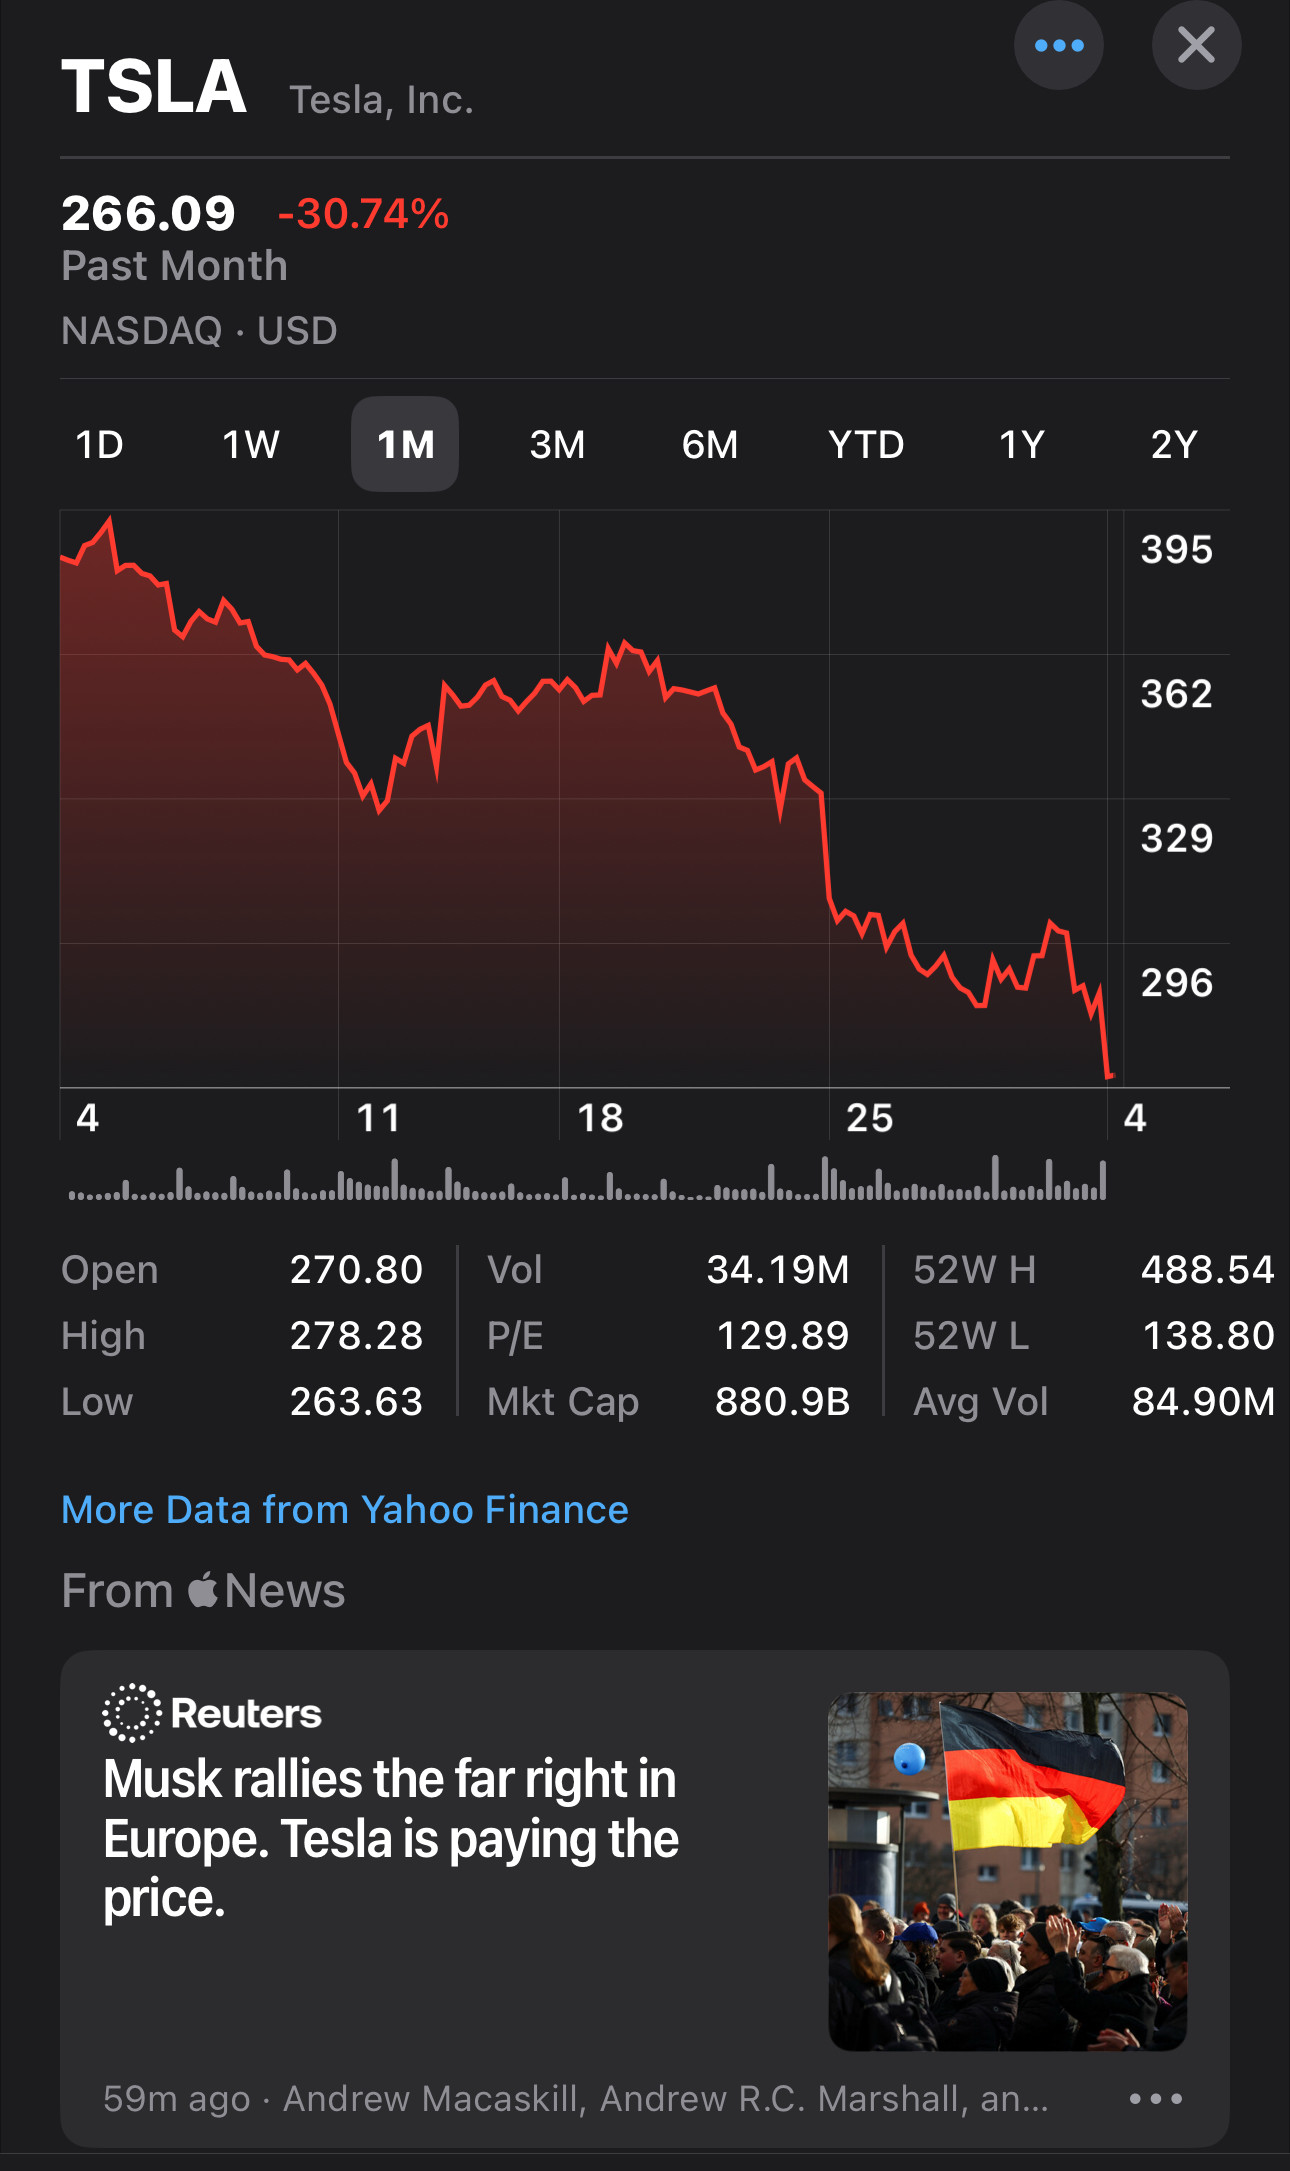Open the Reuters article about Musk

point(391,1838)
